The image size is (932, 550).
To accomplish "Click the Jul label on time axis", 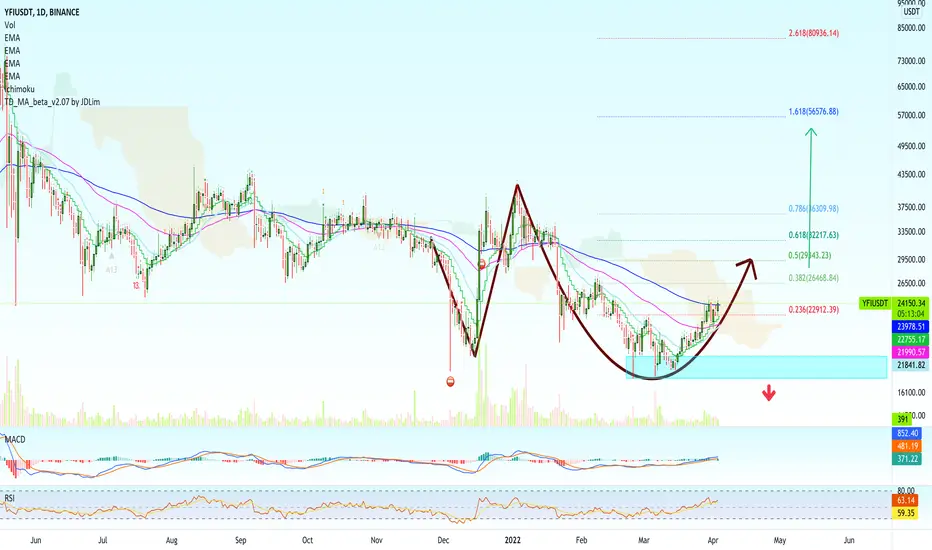I will pos(103,540).
